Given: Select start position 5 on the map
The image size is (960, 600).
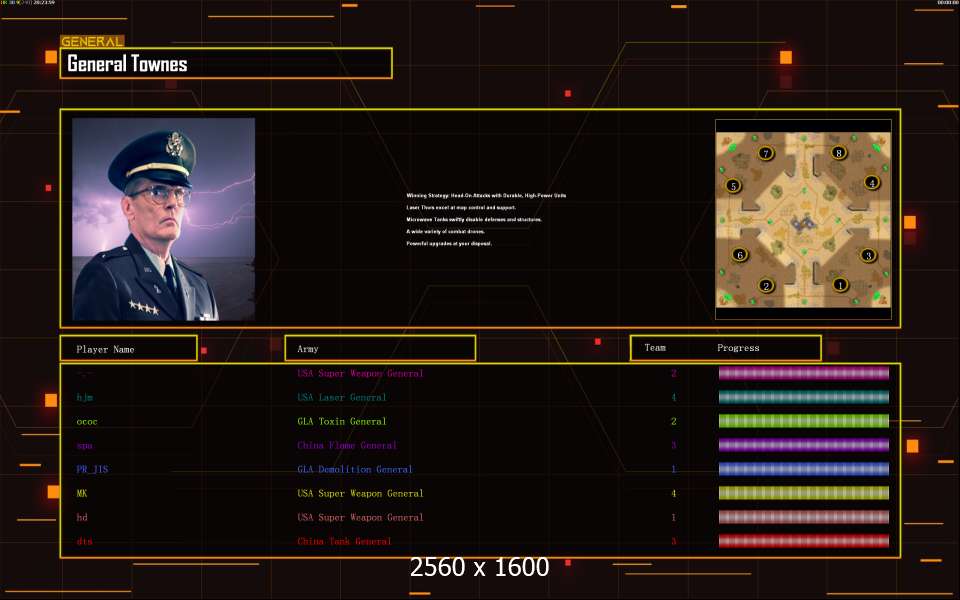Looking at the screenshot, I should (x=733, y=186).
